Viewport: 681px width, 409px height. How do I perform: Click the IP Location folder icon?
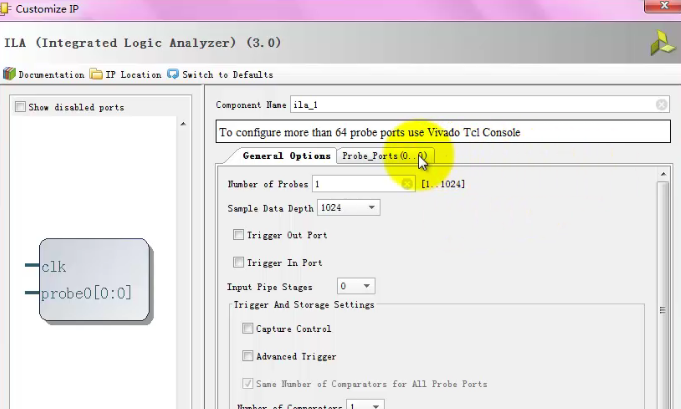pos(96,74)
